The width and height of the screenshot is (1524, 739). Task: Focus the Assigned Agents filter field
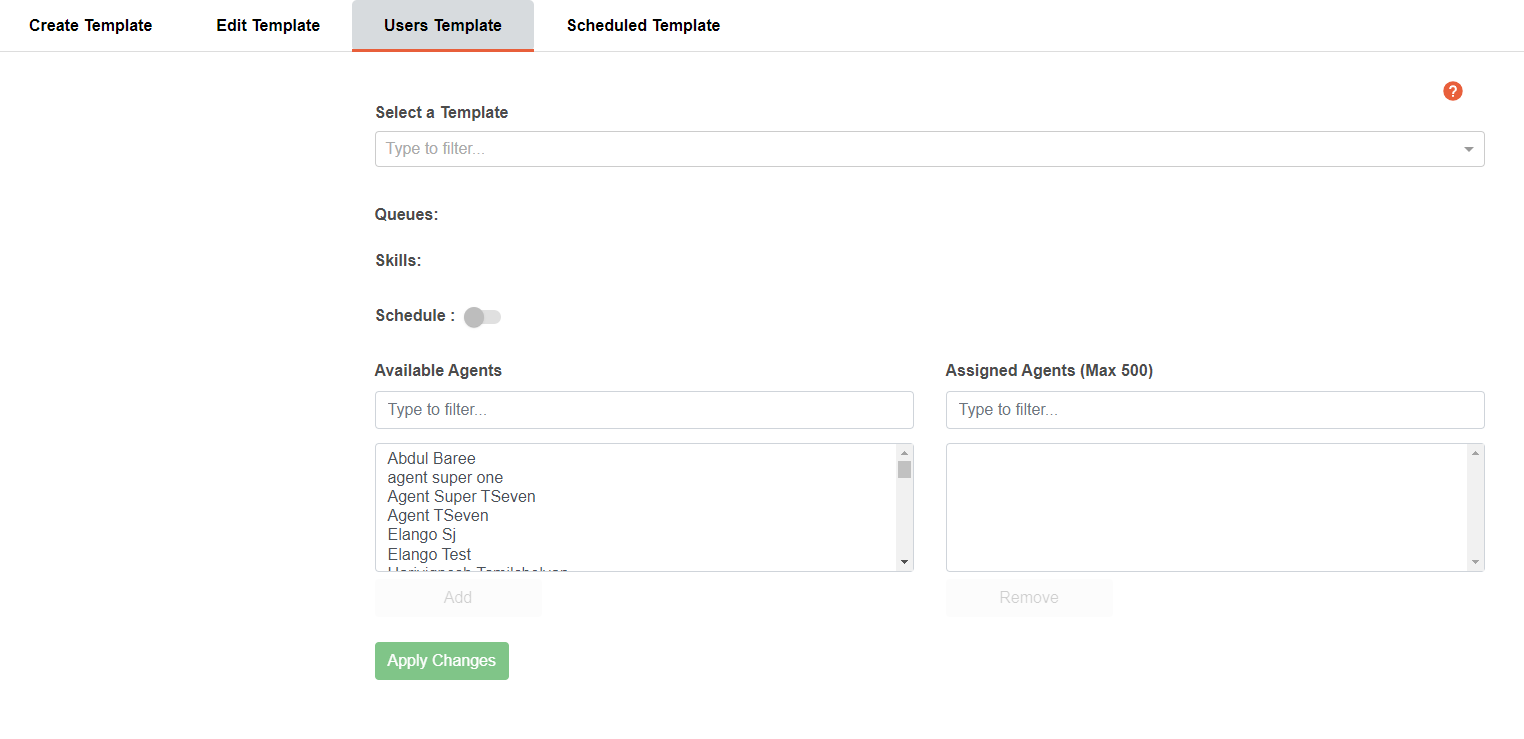click(x=1215, y=410)
